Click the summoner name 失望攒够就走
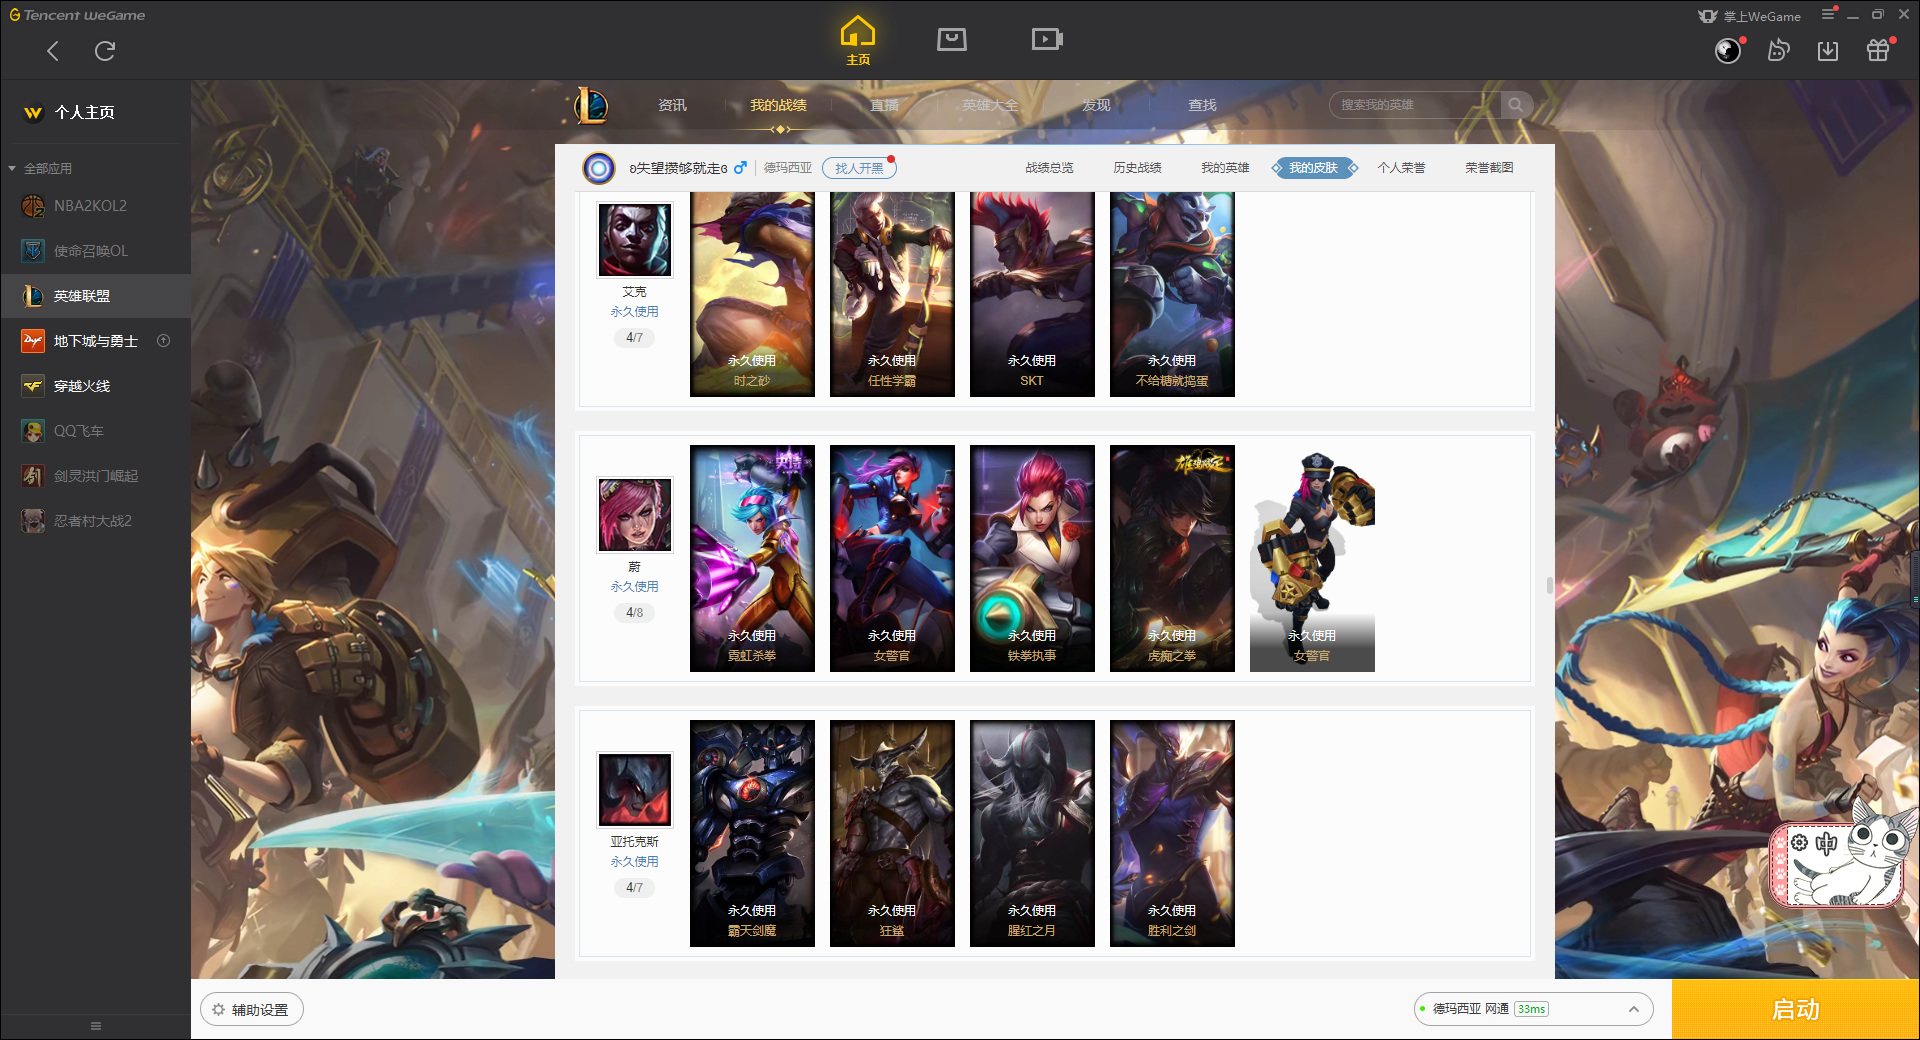The width and height of the screenshot is (1920, 1040). (679, 168)
